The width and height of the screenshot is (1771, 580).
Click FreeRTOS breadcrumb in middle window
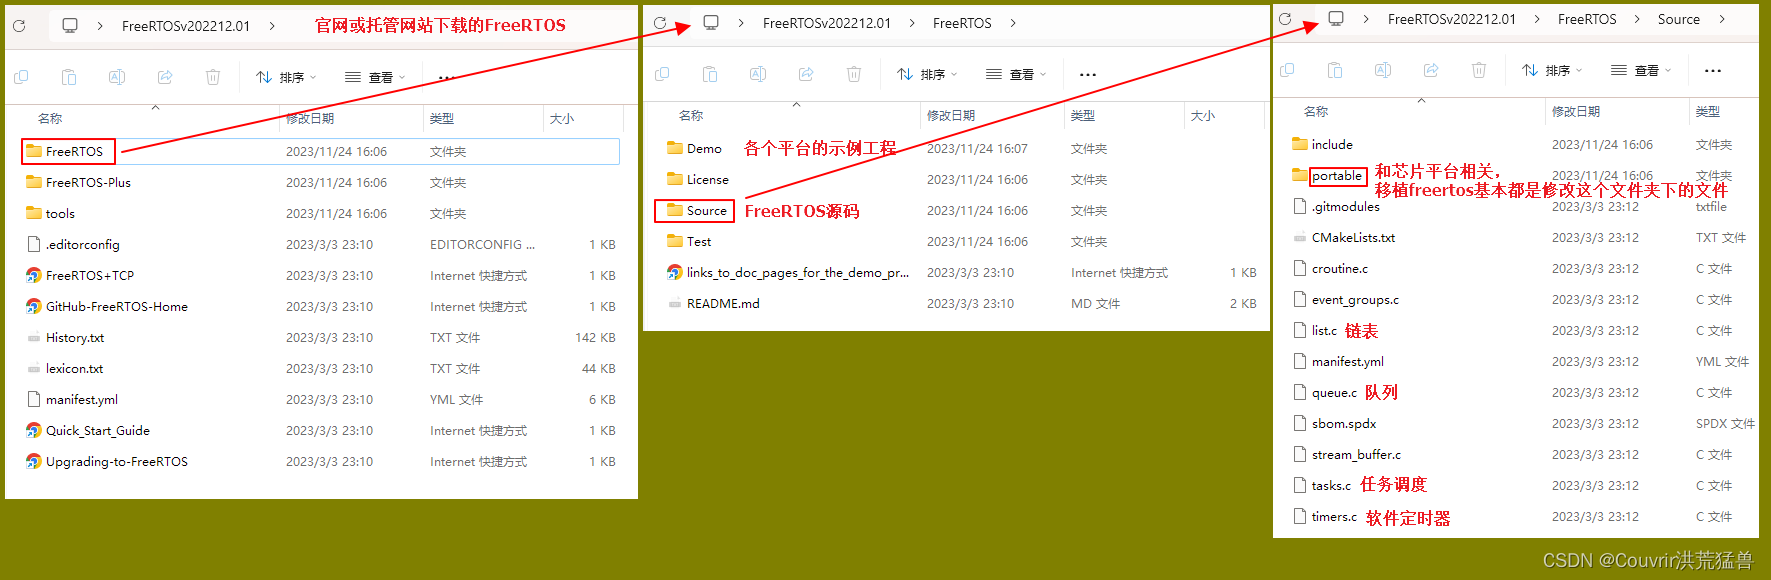(x=962, y=23)
